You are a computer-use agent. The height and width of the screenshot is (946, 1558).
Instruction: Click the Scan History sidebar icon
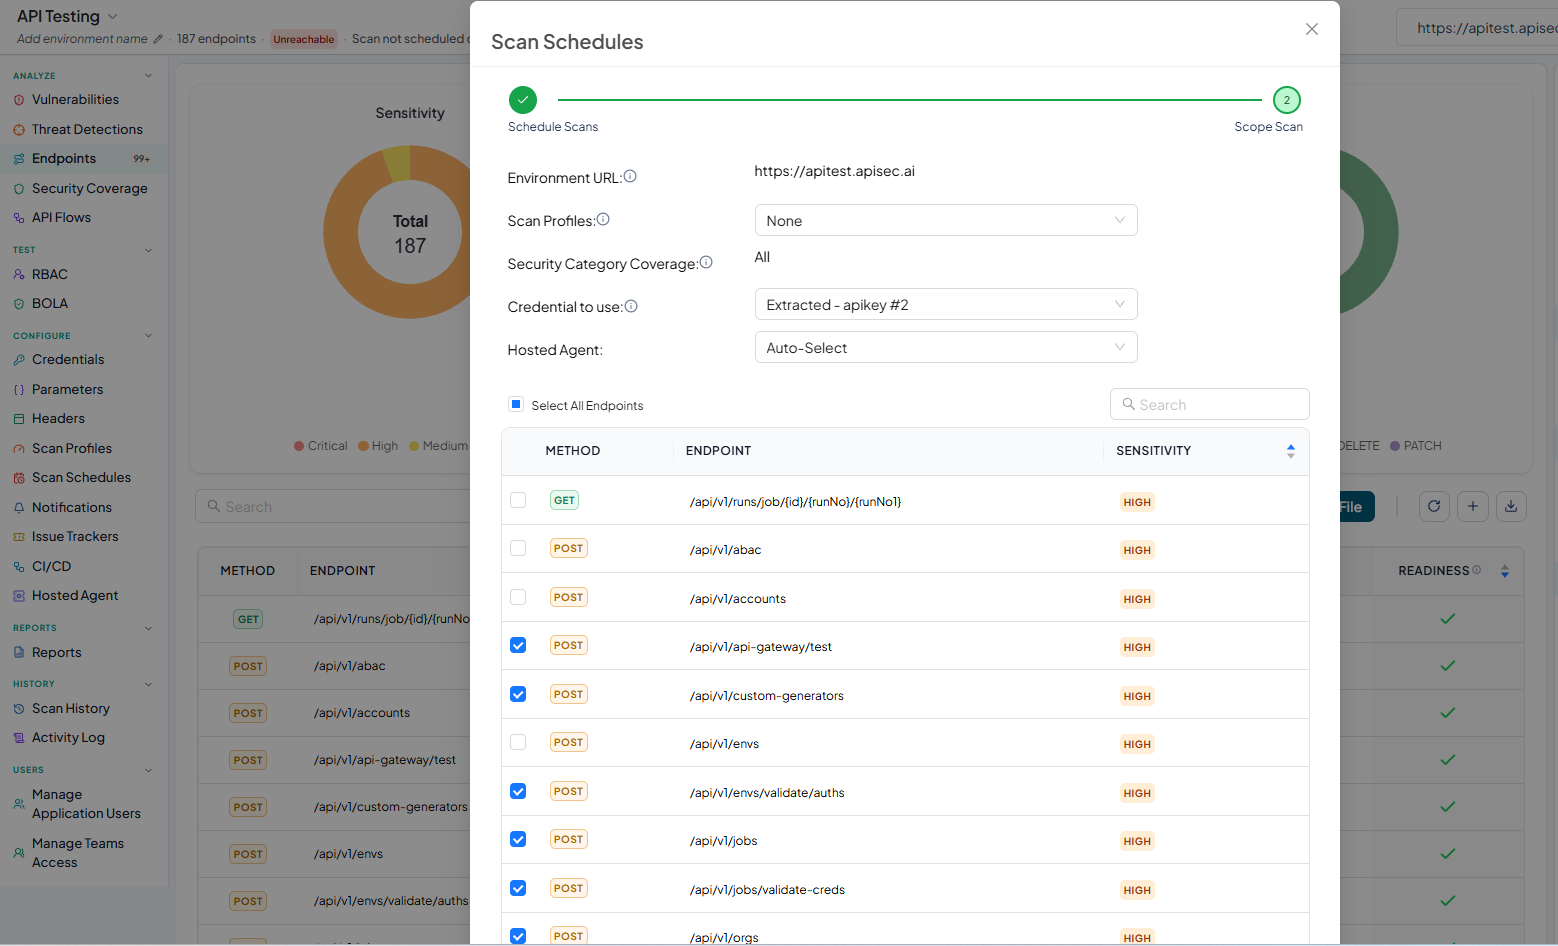click(x=19, y=709)
